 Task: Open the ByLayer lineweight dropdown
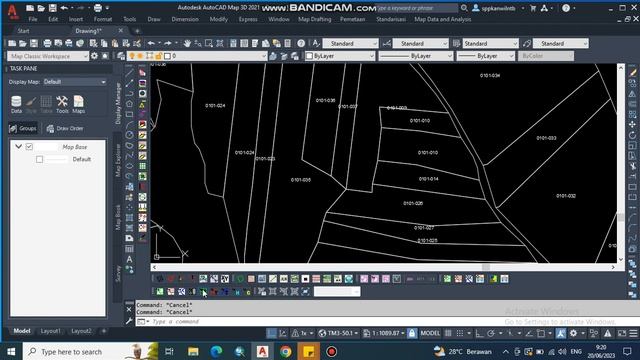486,56
